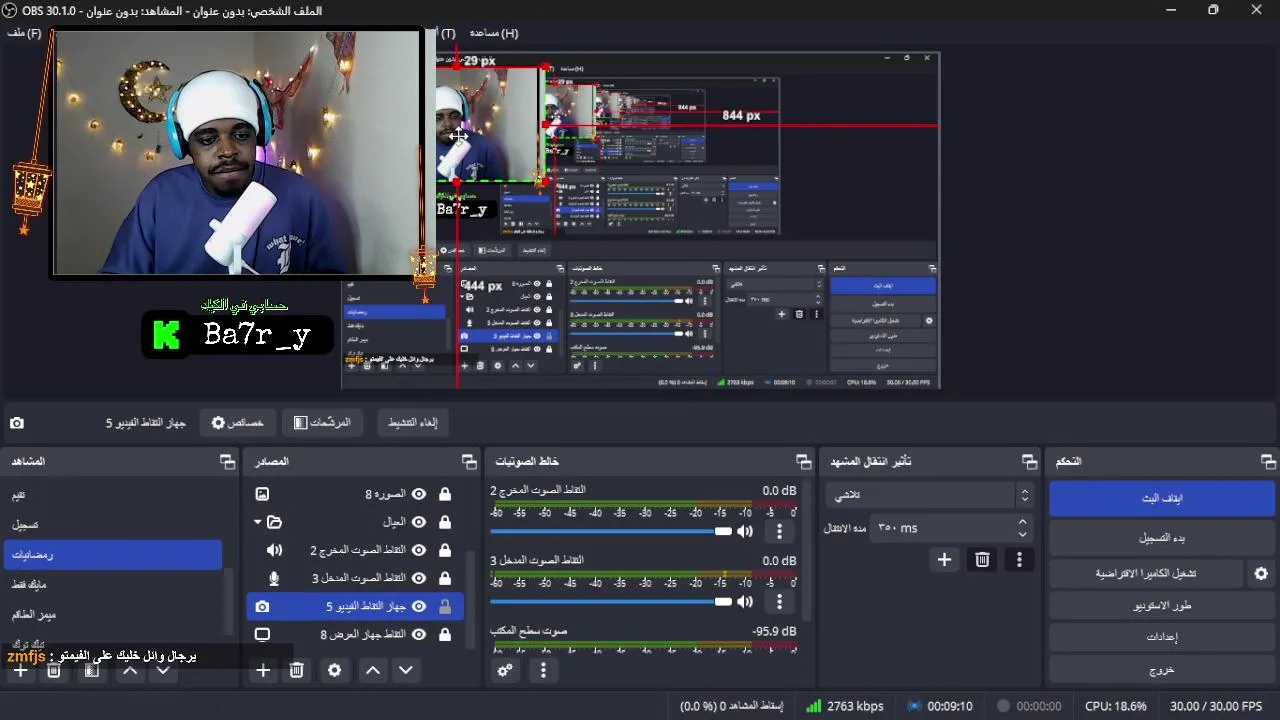Unlock the الصوره 8 source
The image size is (1280, 720).
point(445,494)
